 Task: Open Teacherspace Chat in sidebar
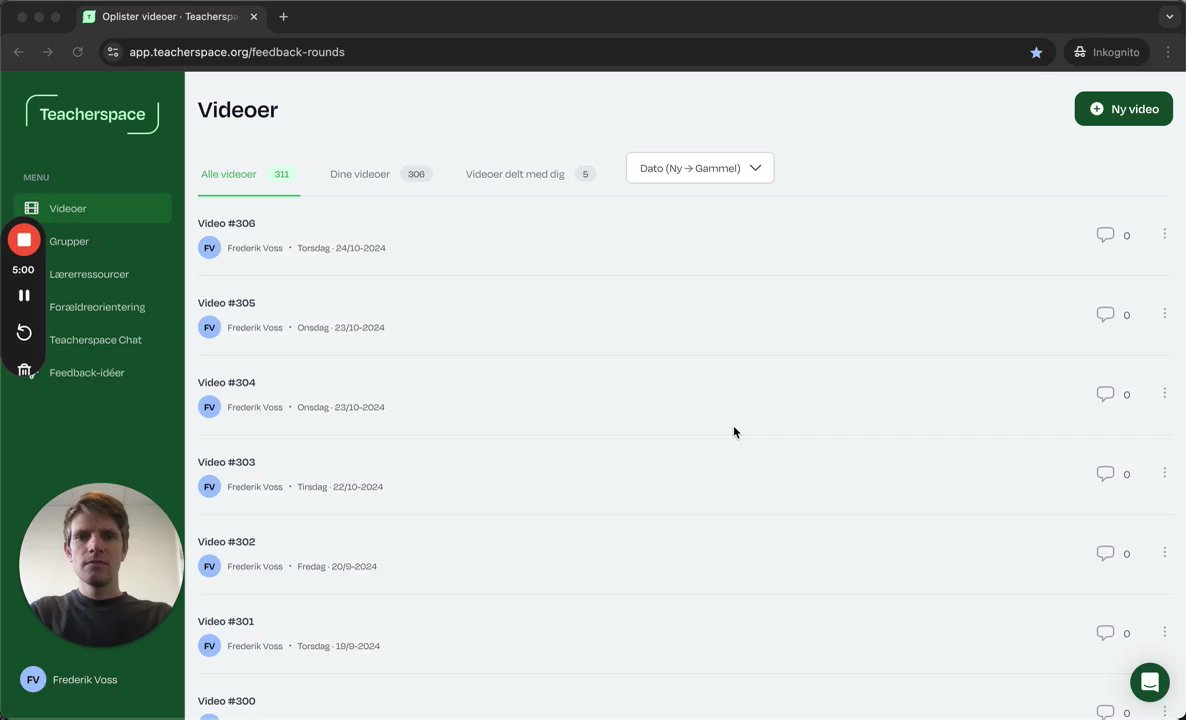click(95, 340)
